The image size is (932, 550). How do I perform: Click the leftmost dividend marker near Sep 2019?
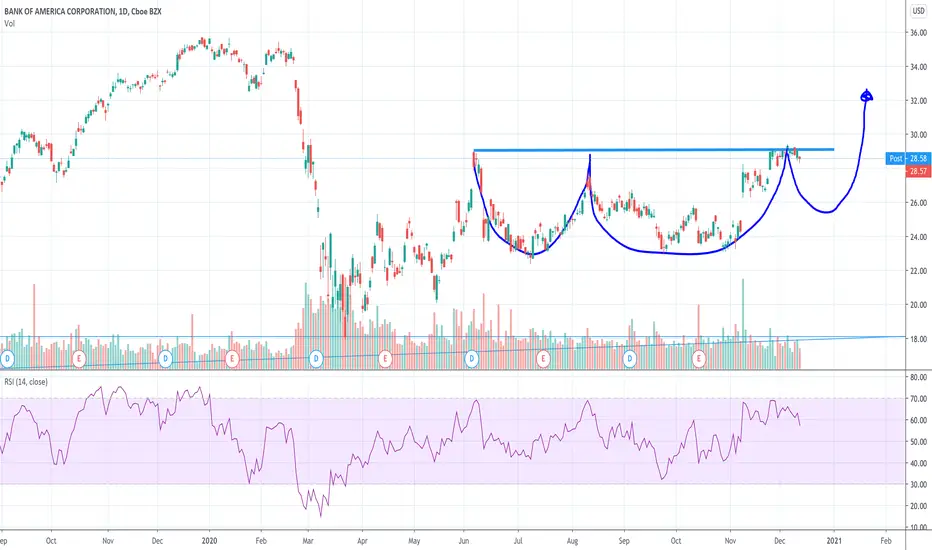[x=7, y=359]
